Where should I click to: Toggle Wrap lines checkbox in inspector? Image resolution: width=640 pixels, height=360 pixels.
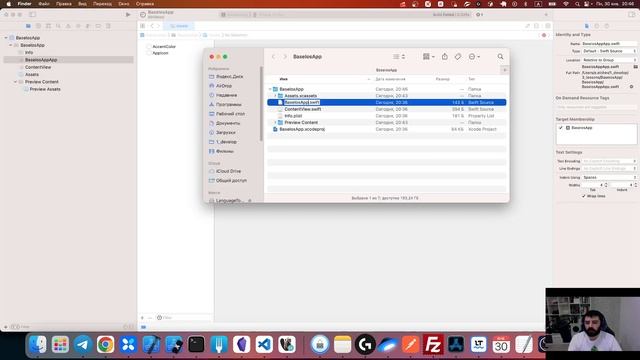584,196
